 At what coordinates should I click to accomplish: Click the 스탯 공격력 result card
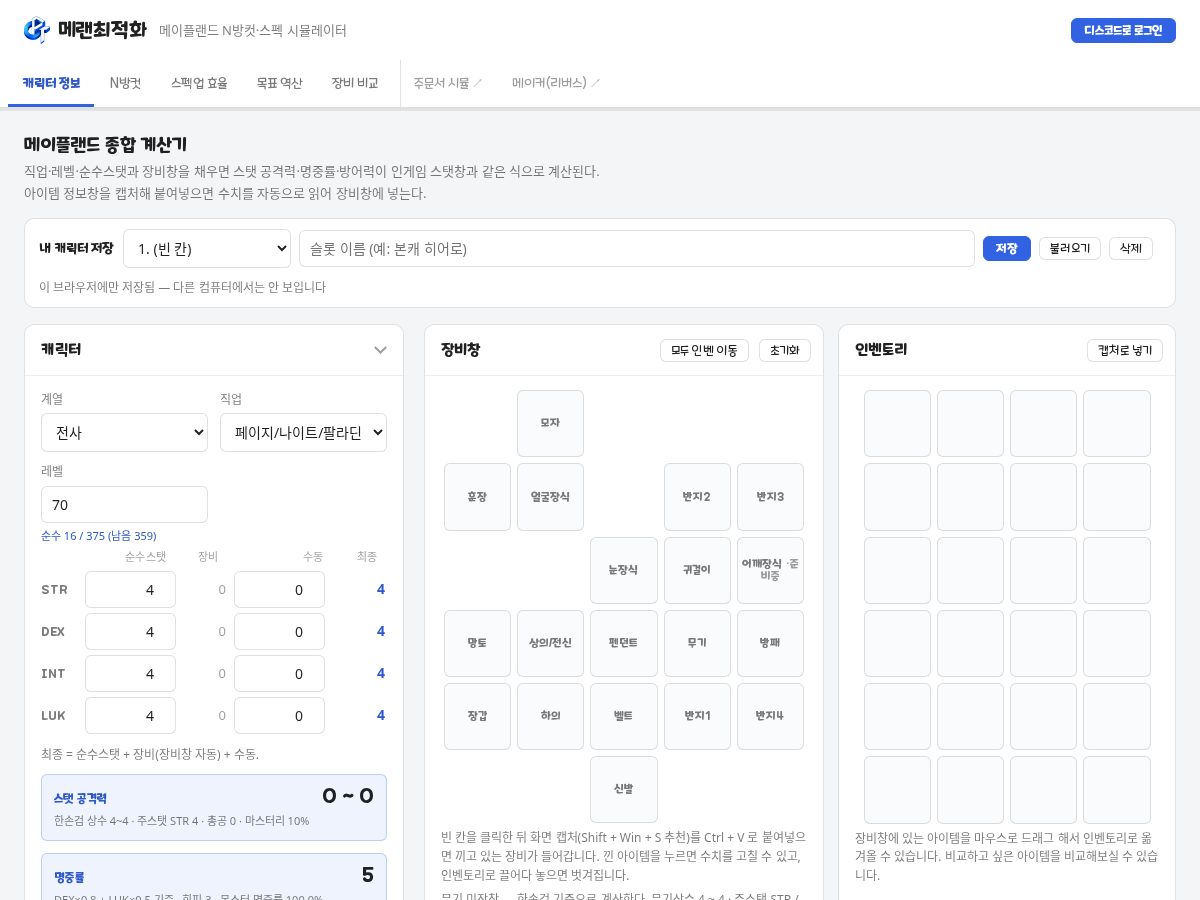coord(214,807)
